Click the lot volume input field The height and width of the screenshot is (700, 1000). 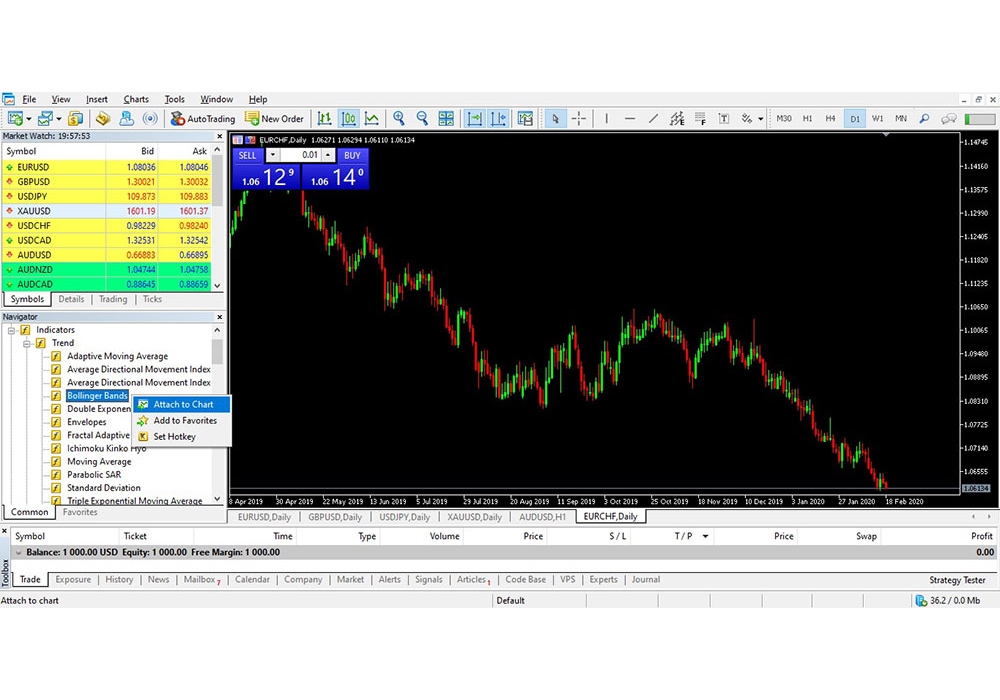click(x=300, y=155)
